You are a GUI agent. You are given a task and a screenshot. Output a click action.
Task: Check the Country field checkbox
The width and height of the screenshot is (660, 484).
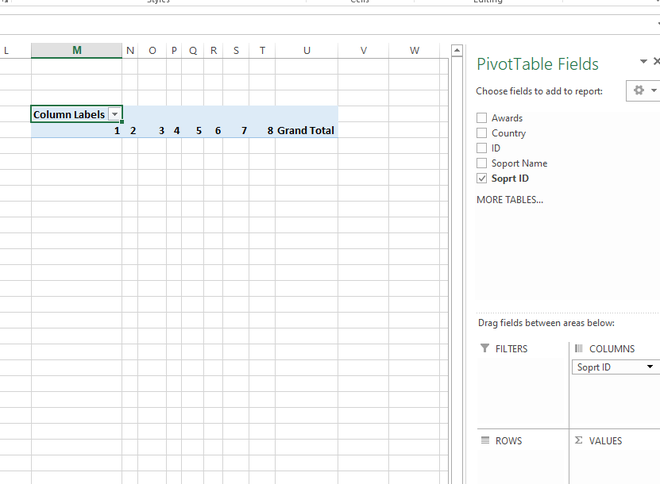click(482, 133)
